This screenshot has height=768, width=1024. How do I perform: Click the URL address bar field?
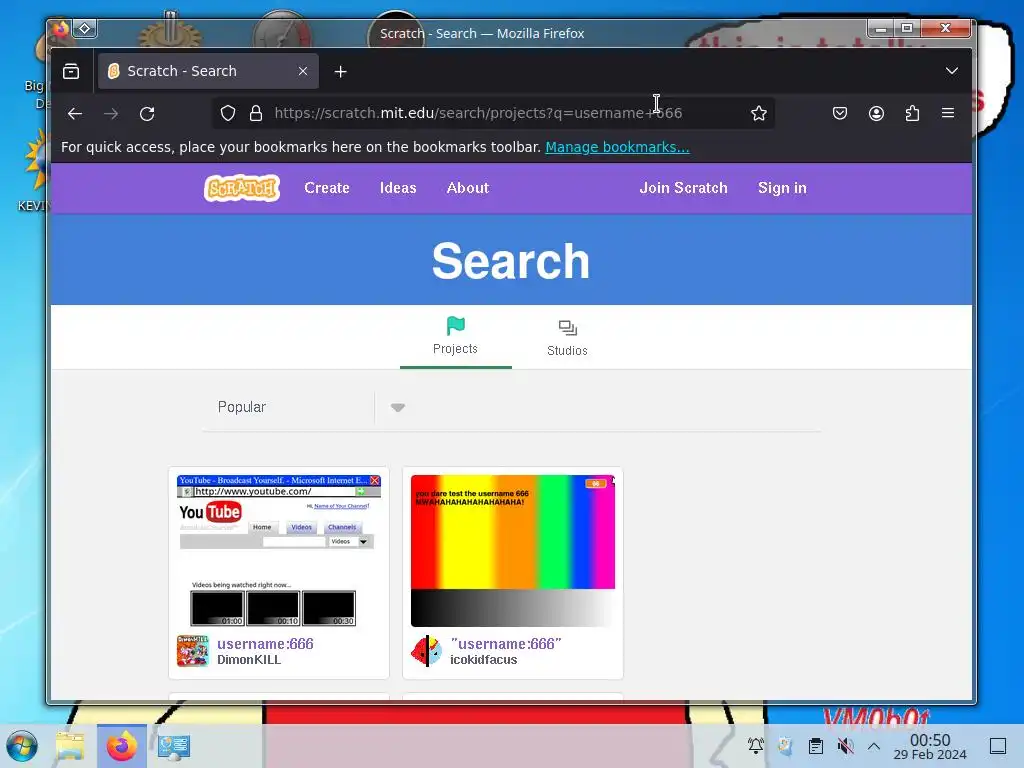[x=493, y=114]
